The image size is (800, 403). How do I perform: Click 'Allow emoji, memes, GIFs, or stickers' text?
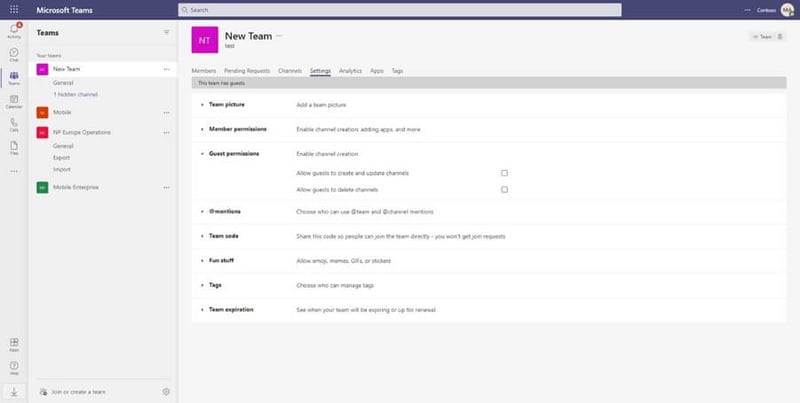(343, 261)
